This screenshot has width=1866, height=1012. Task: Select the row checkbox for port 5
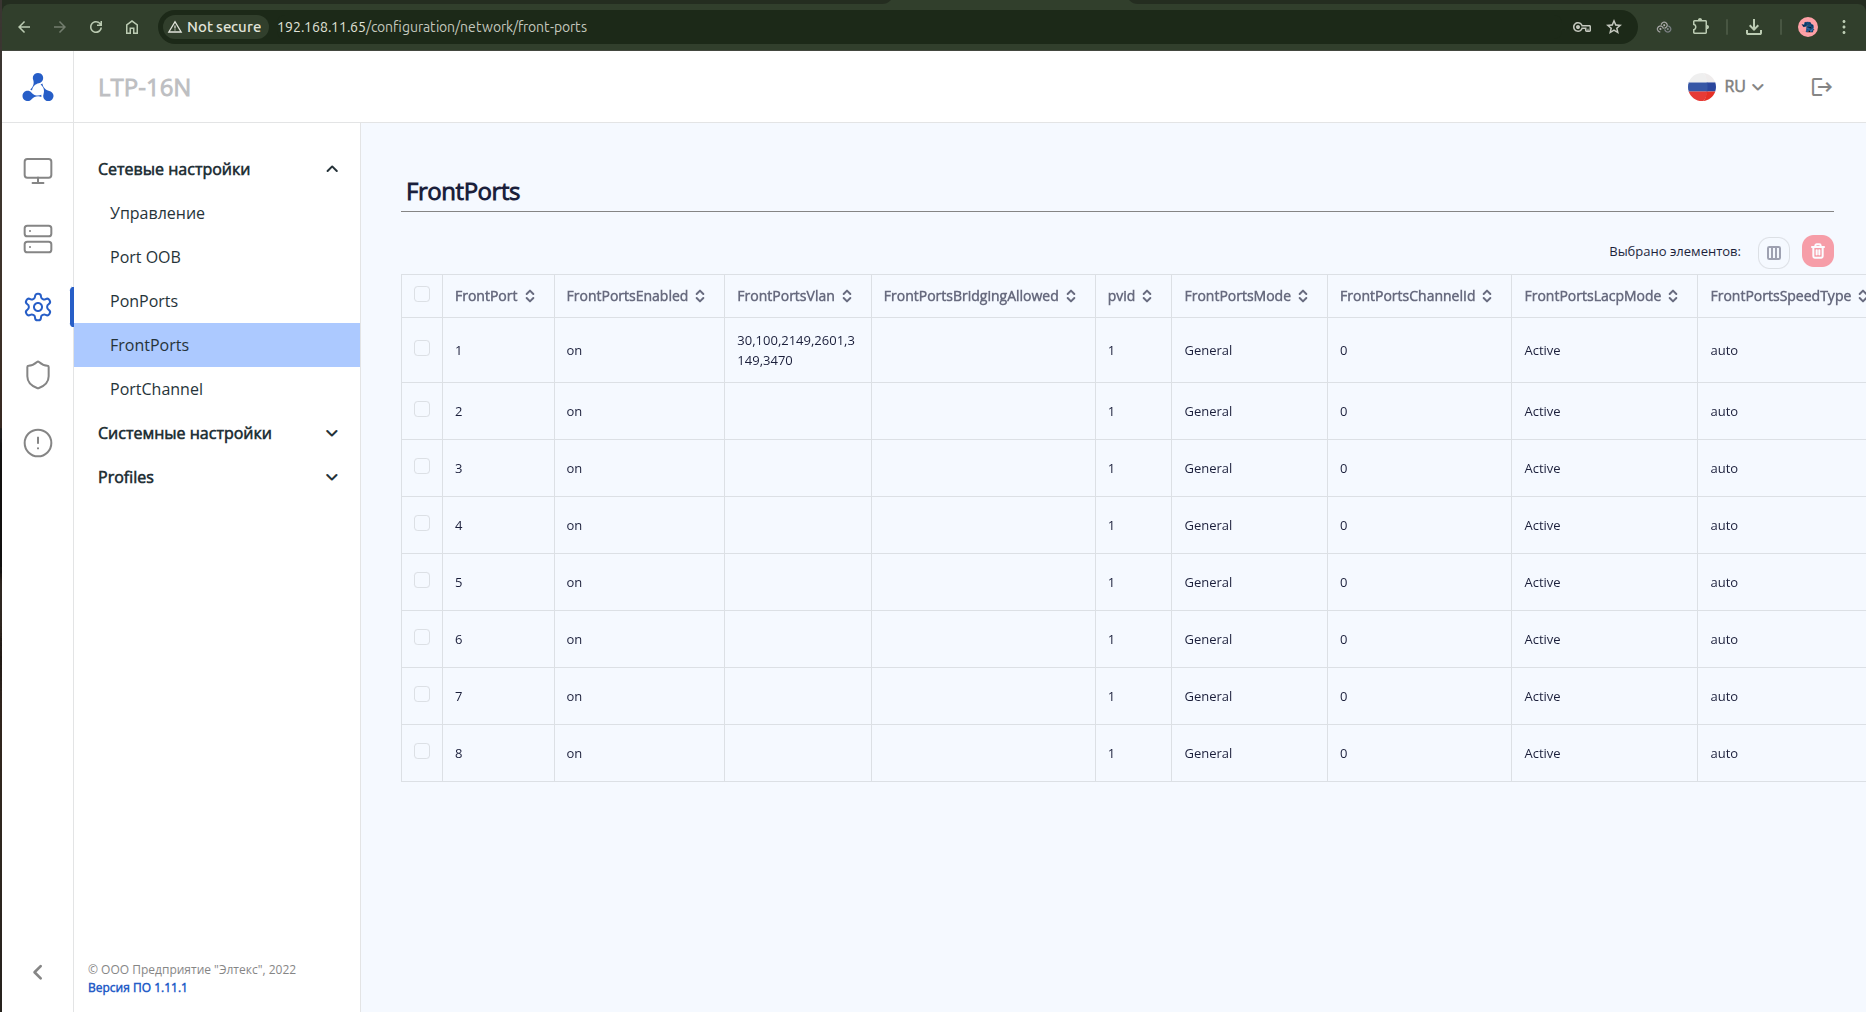[422, 580]
